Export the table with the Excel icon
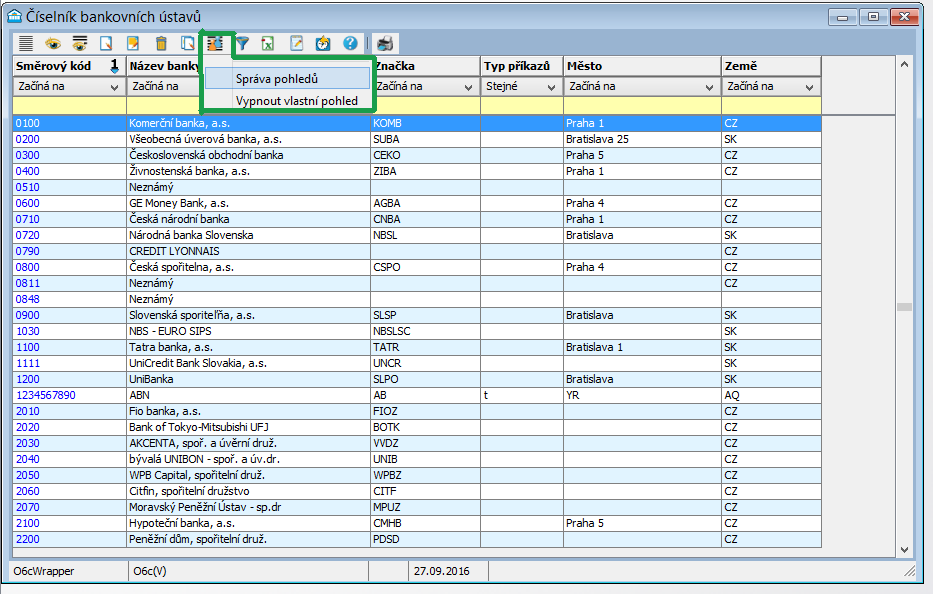Viewport: 933px width, 594px height. 269,43
